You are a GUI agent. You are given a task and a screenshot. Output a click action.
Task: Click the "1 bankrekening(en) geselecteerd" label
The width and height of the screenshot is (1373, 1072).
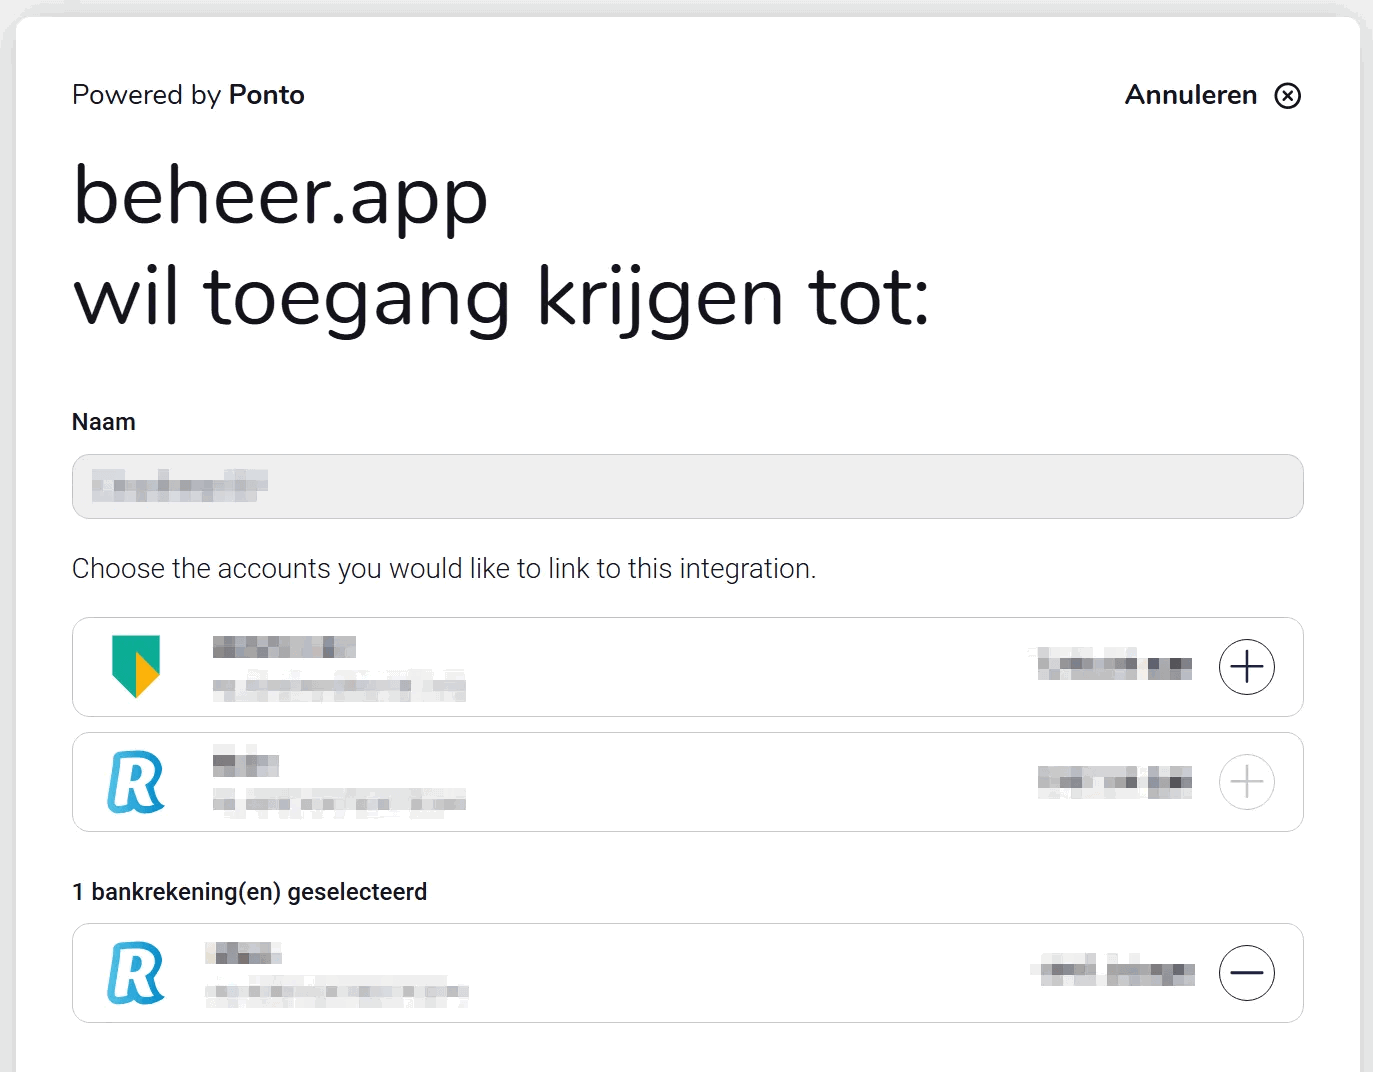click(x=249, y=892)
